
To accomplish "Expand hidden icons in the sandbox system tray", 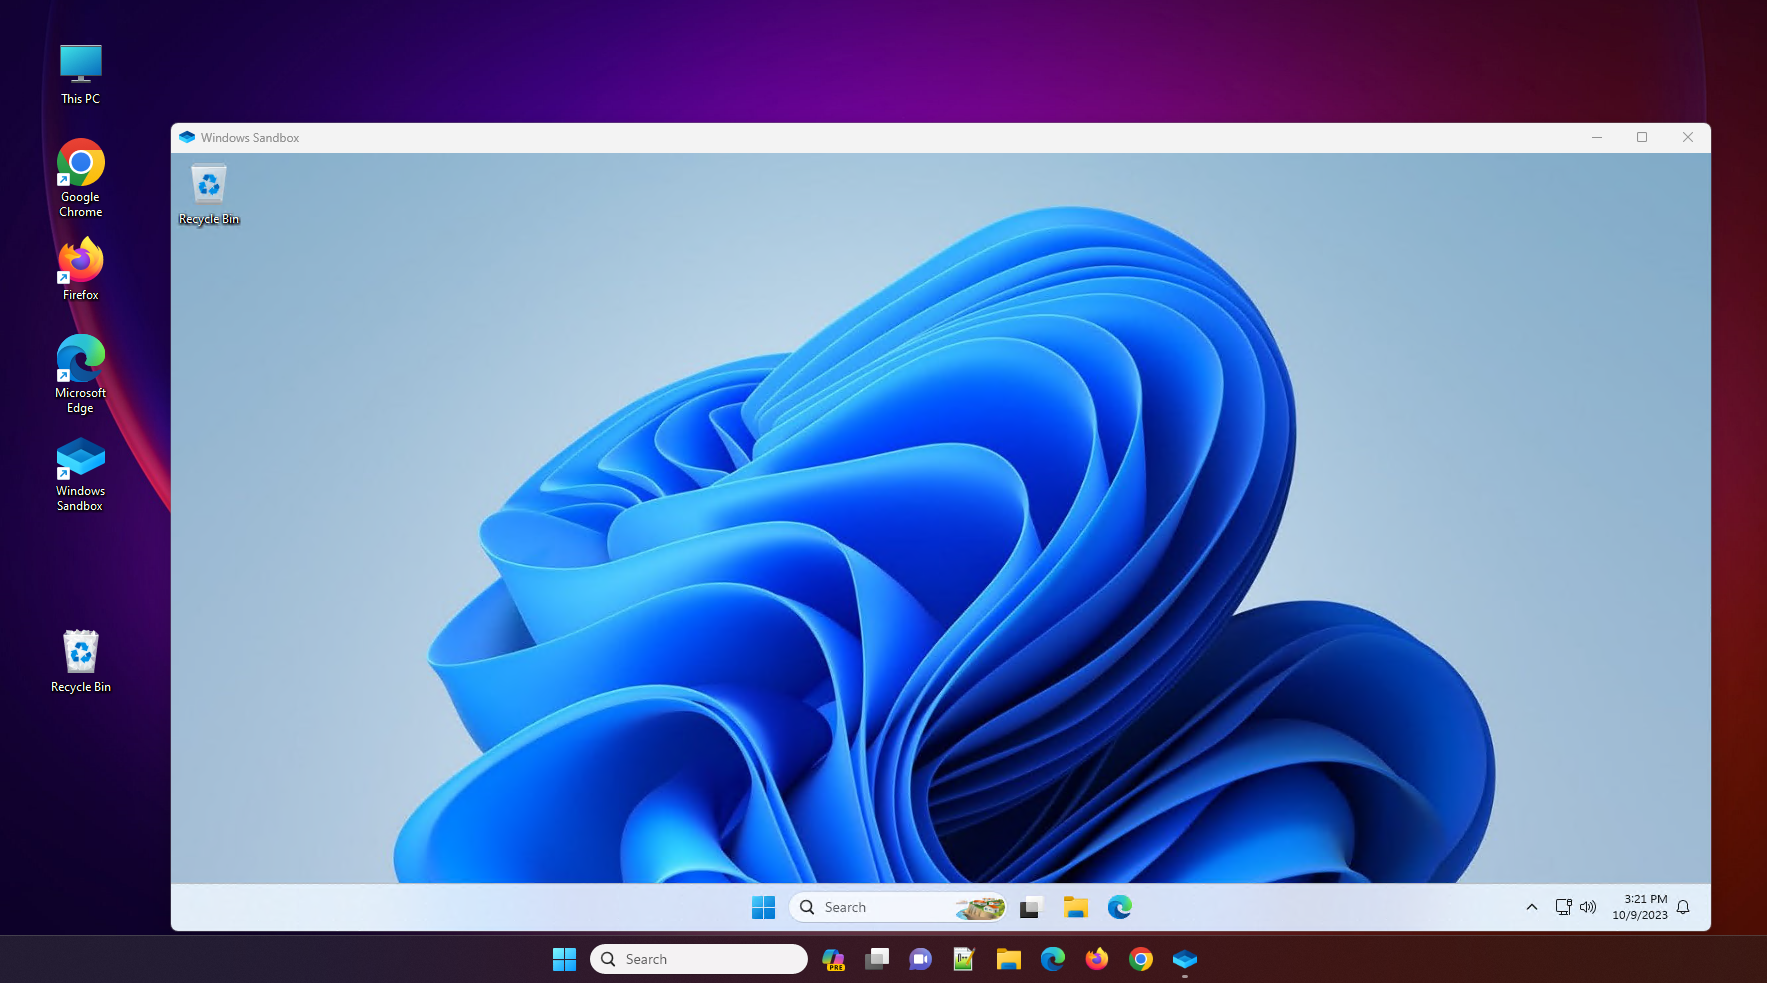I will coord(1532,907).
